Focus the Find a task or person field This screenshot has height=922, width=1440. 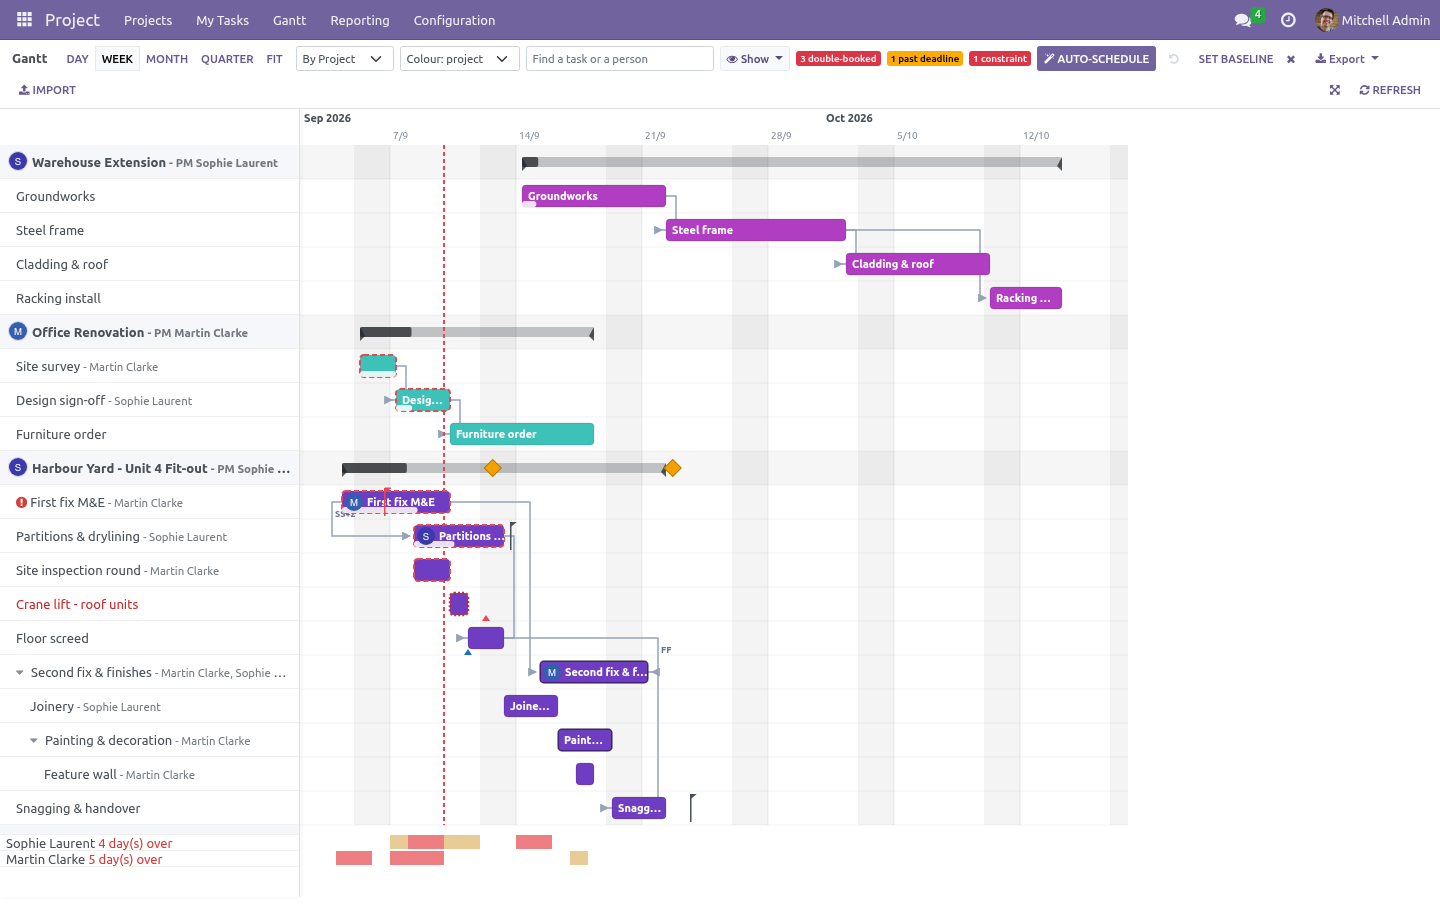[620, 59]
